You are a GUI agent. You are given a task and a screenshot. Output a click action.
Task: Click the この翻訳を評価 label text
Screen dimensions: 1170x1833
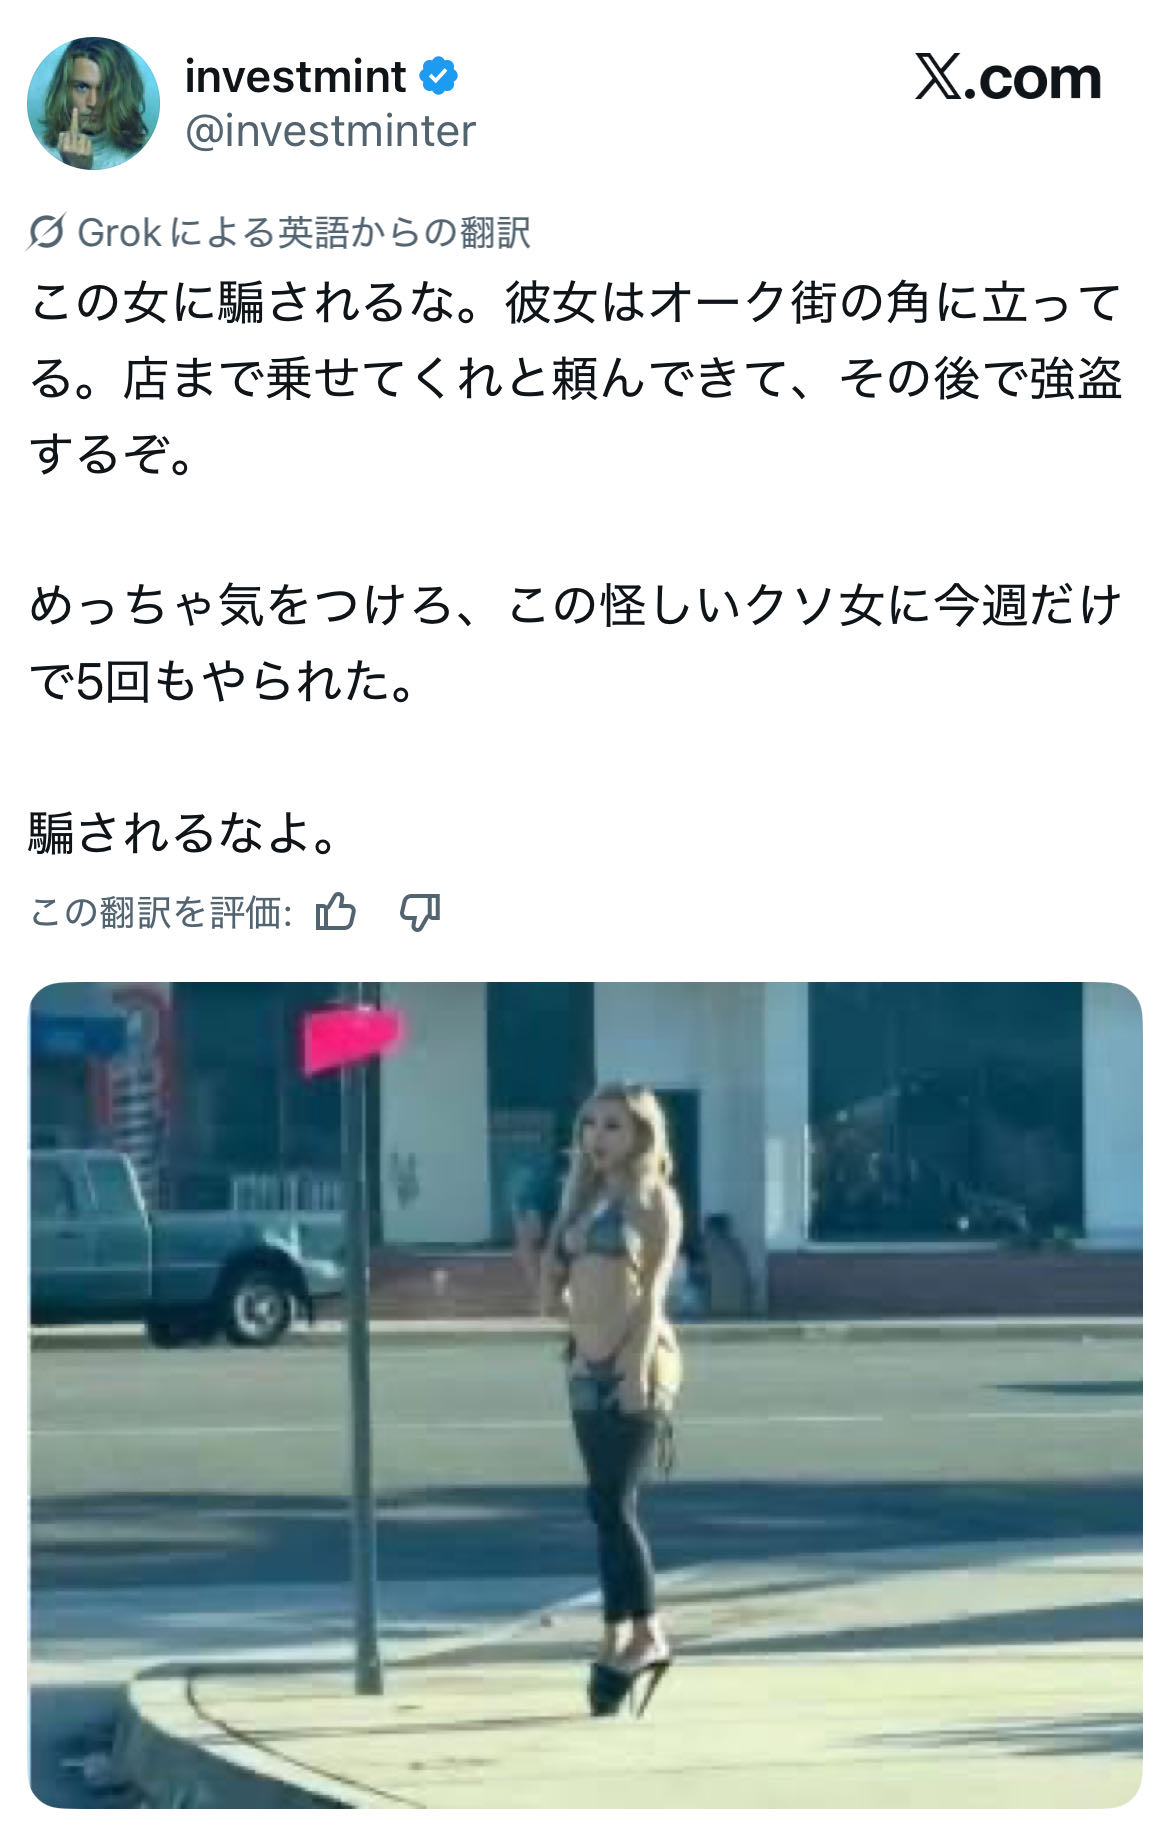pyautogui.click(x=160, y=912)
